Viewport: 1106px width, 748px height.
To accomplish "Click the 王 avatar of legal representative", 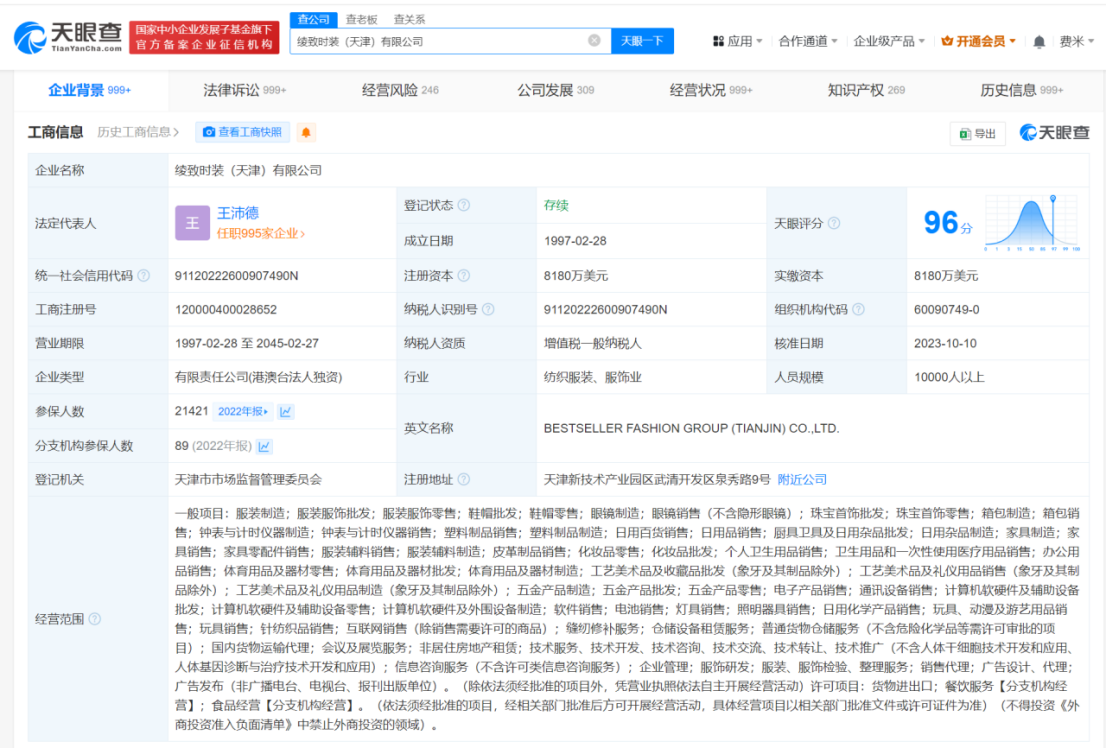I will pyautogui.click(x=192, y=223).
